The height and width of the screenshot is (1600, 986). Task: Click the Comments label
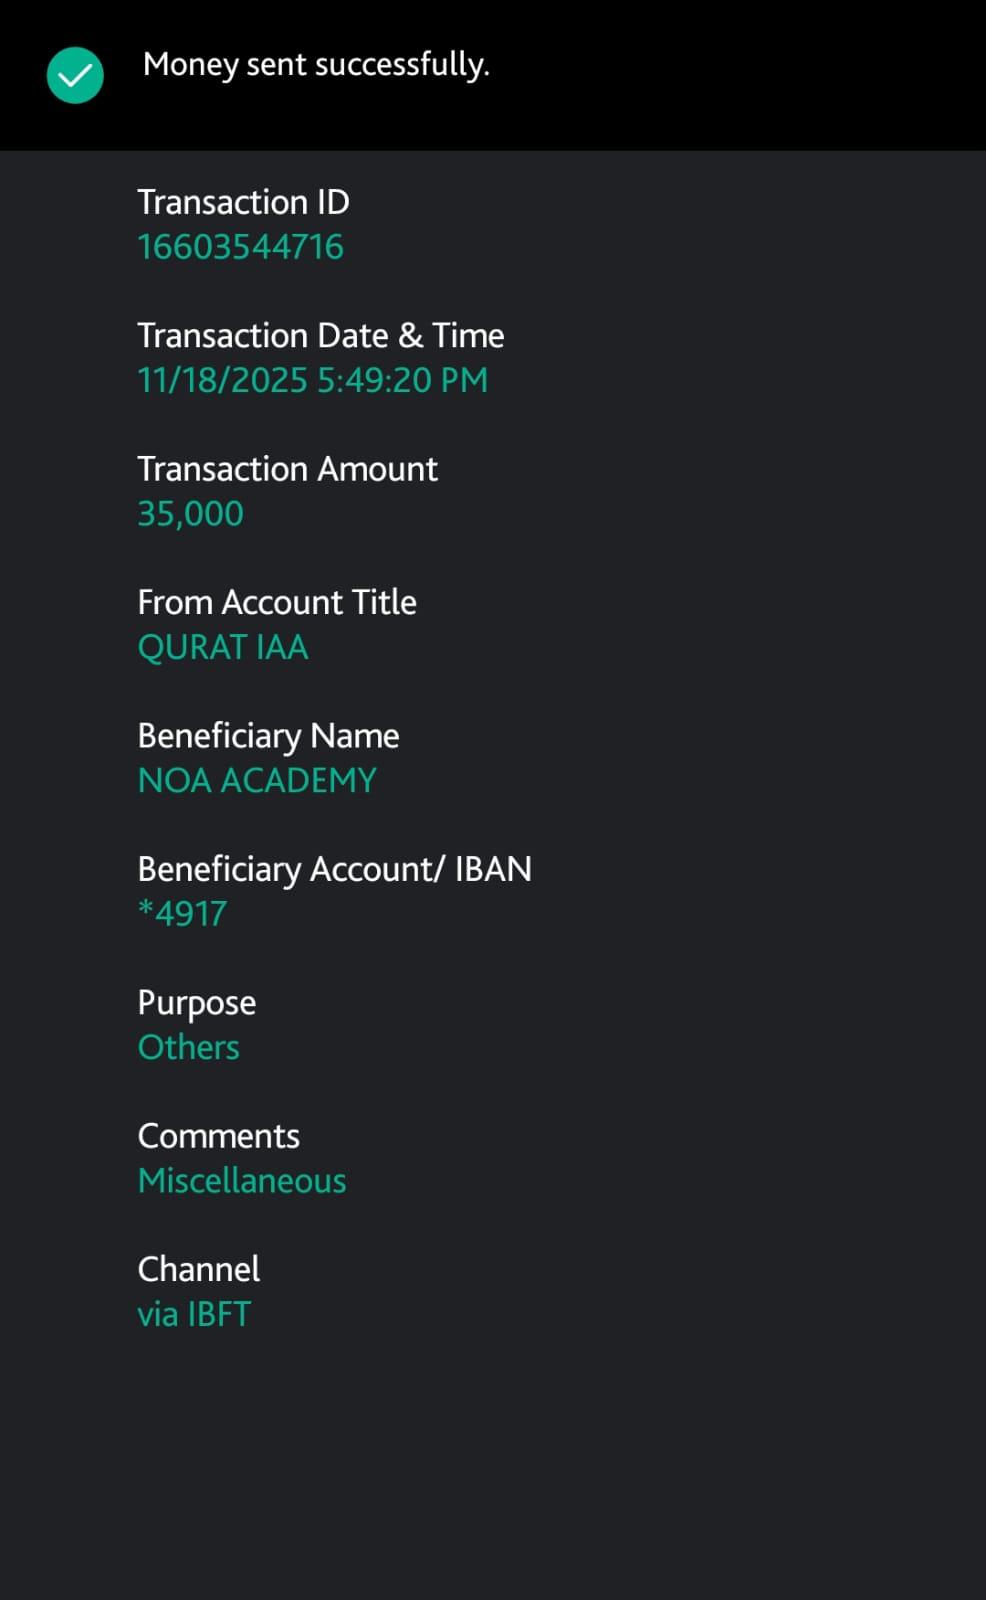[218, 1136]
